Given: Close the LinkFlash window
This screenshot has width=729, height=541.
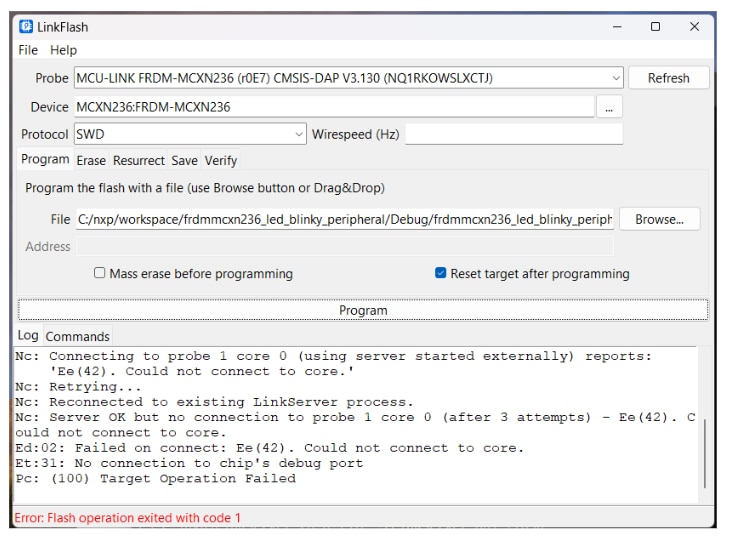Looking at the screenshot, I should tap(695, 27).
